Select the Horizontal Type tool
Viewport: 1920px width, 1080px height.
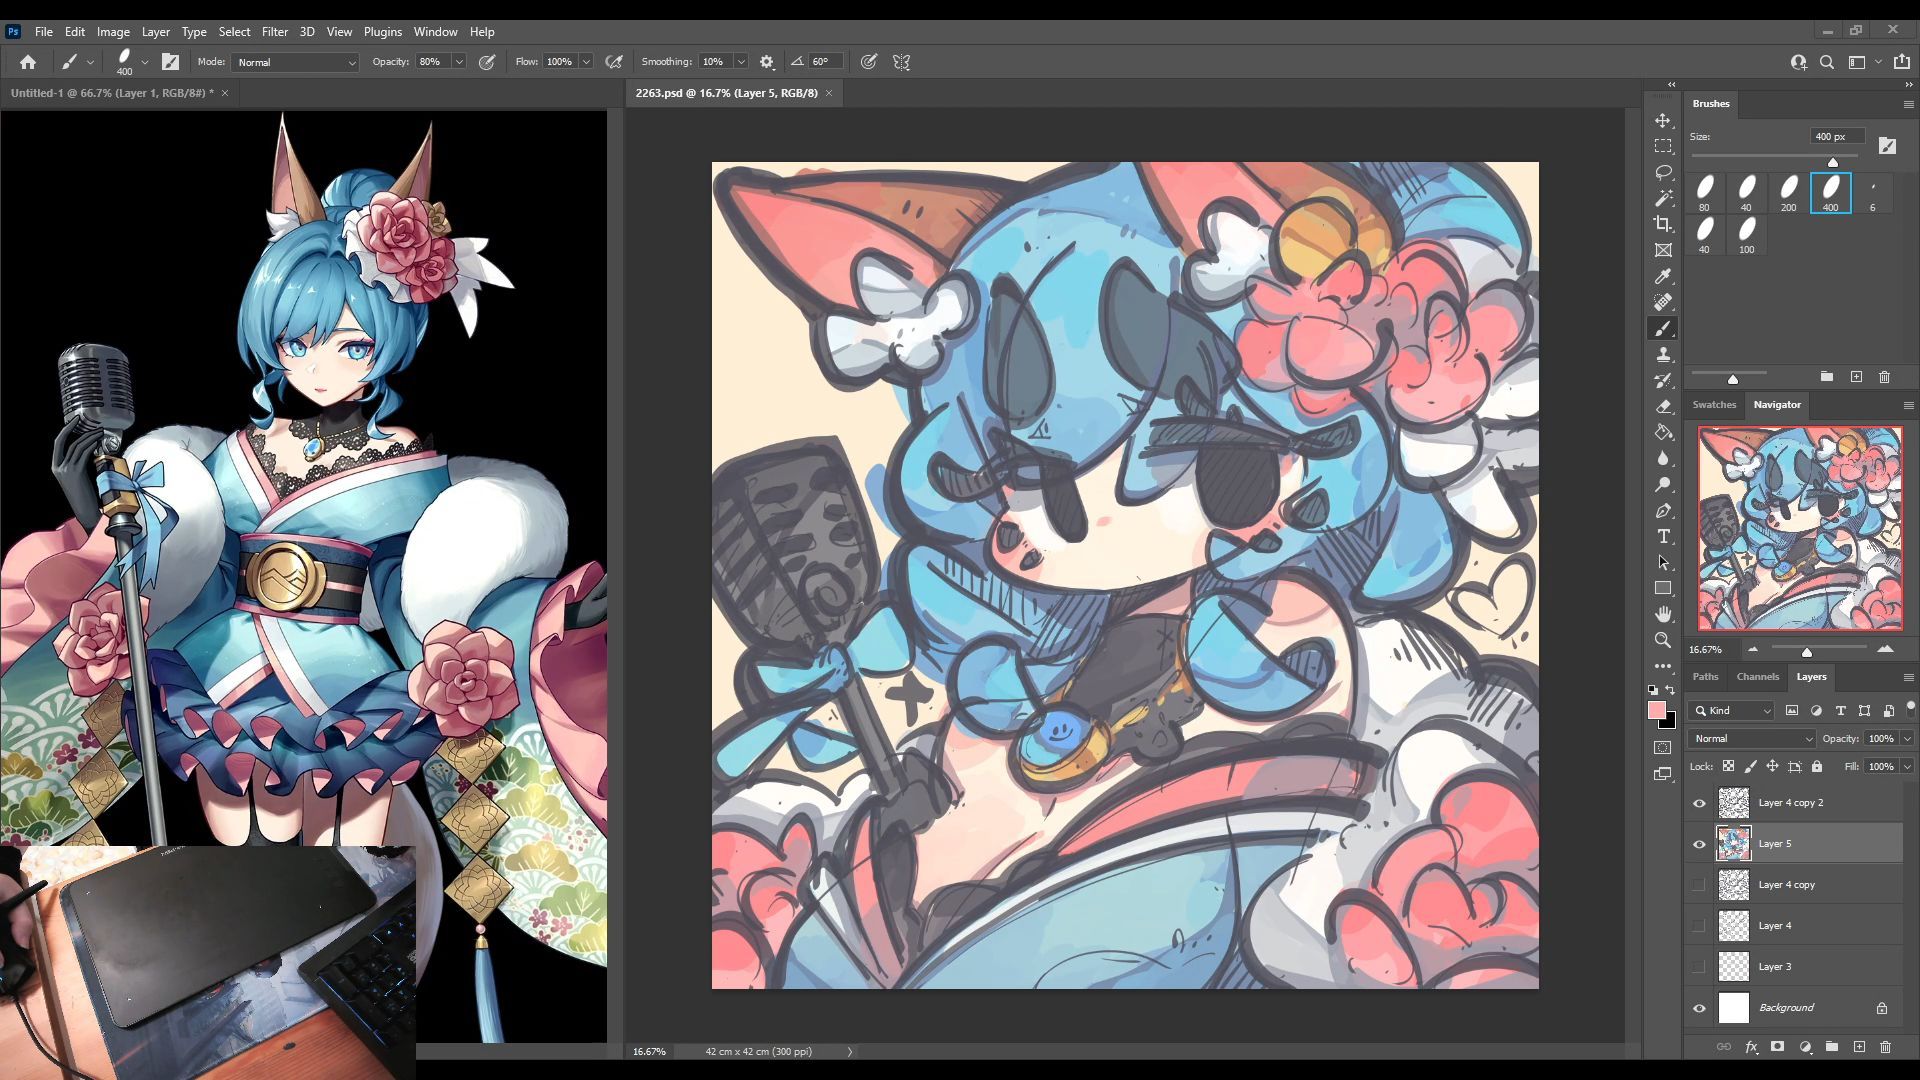pyautogui.click(x=1663, y=536)
